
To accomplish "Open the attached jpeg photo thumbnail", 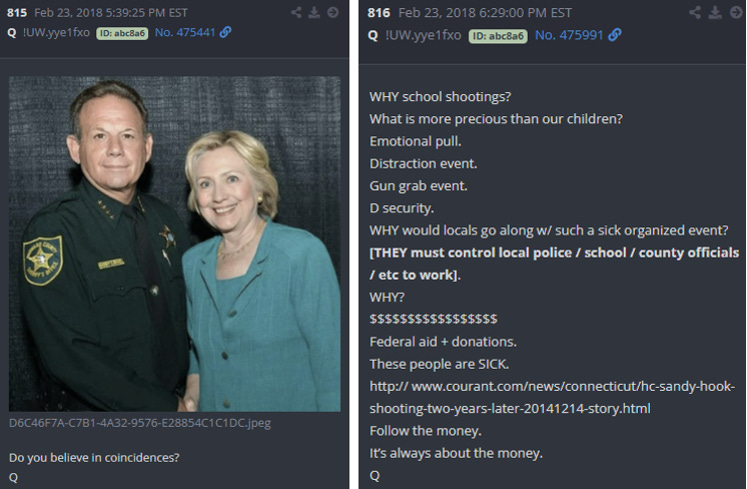I will coord(174,244).
